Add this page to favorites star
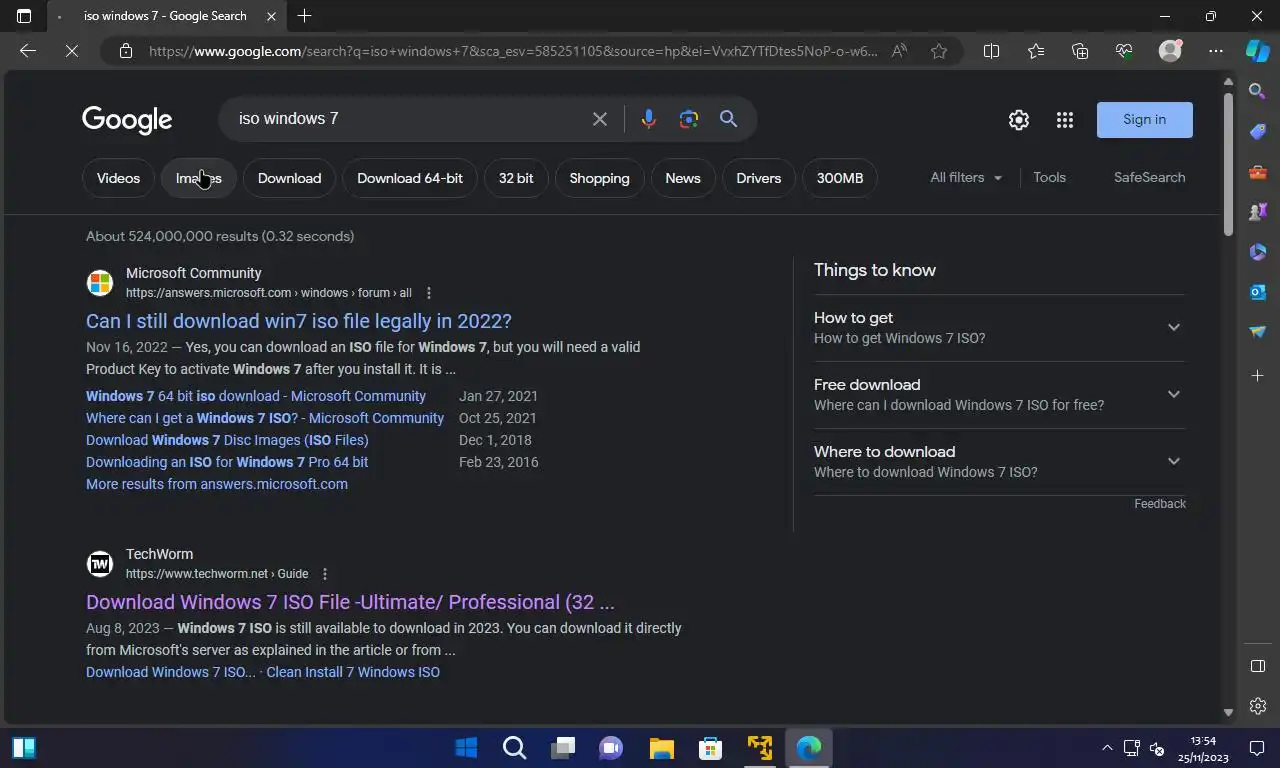Screen dimensions: 1280x768 pyautogui.click(x=939, y=51)
